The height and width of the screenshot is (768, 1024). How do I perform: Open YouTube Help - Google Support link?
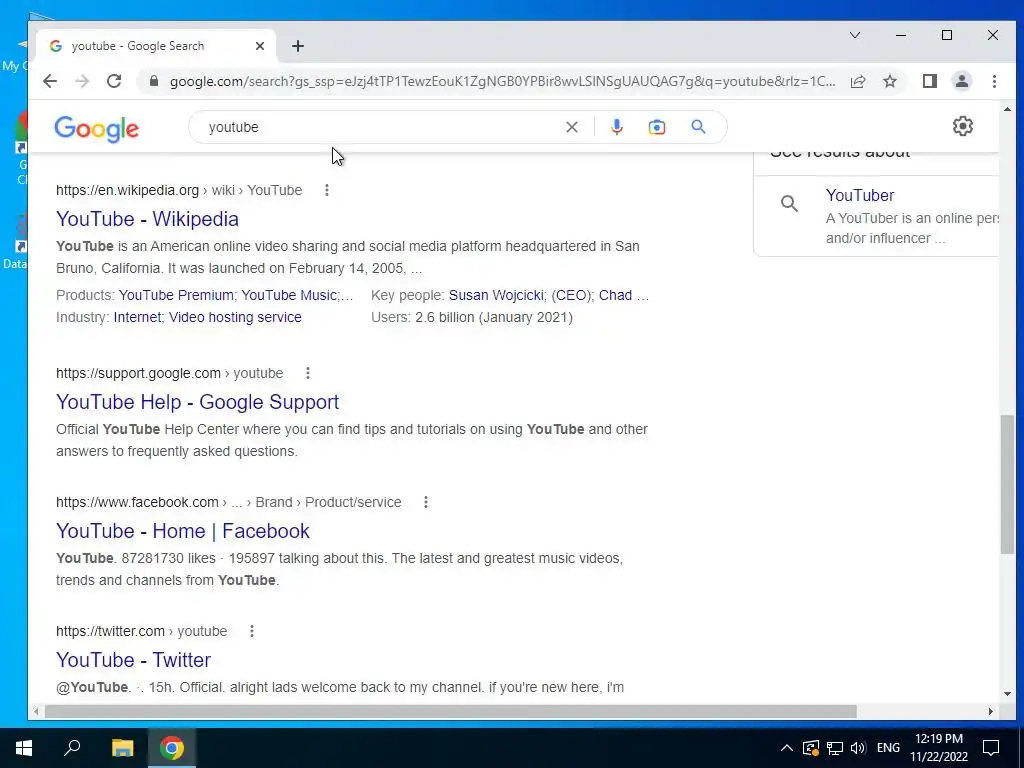point(198,402)
